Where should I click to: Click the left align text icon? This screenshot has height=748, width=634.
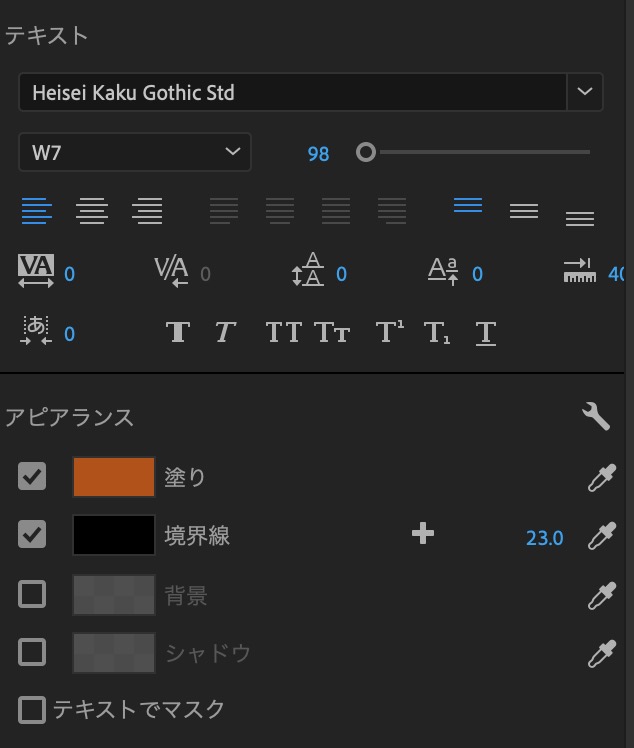coord(37,210)
